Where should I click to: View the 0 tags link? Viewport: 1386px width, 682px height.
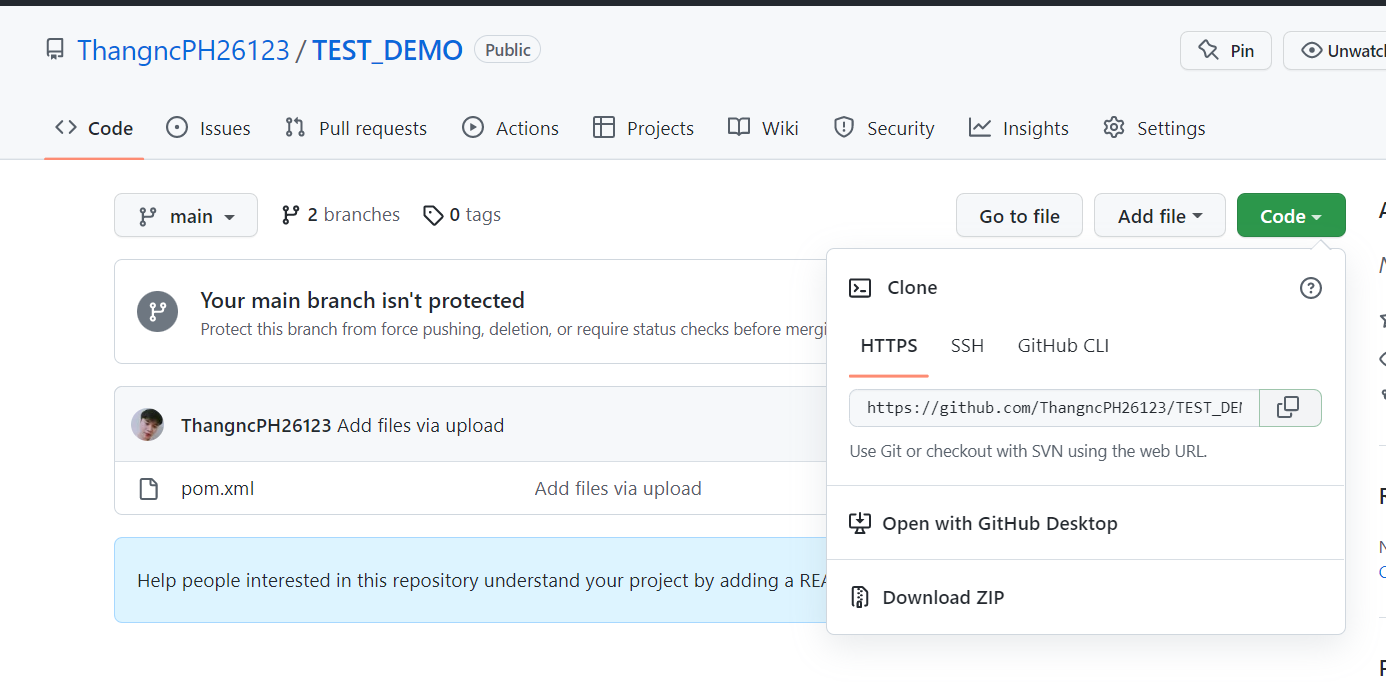coord(462,215)
